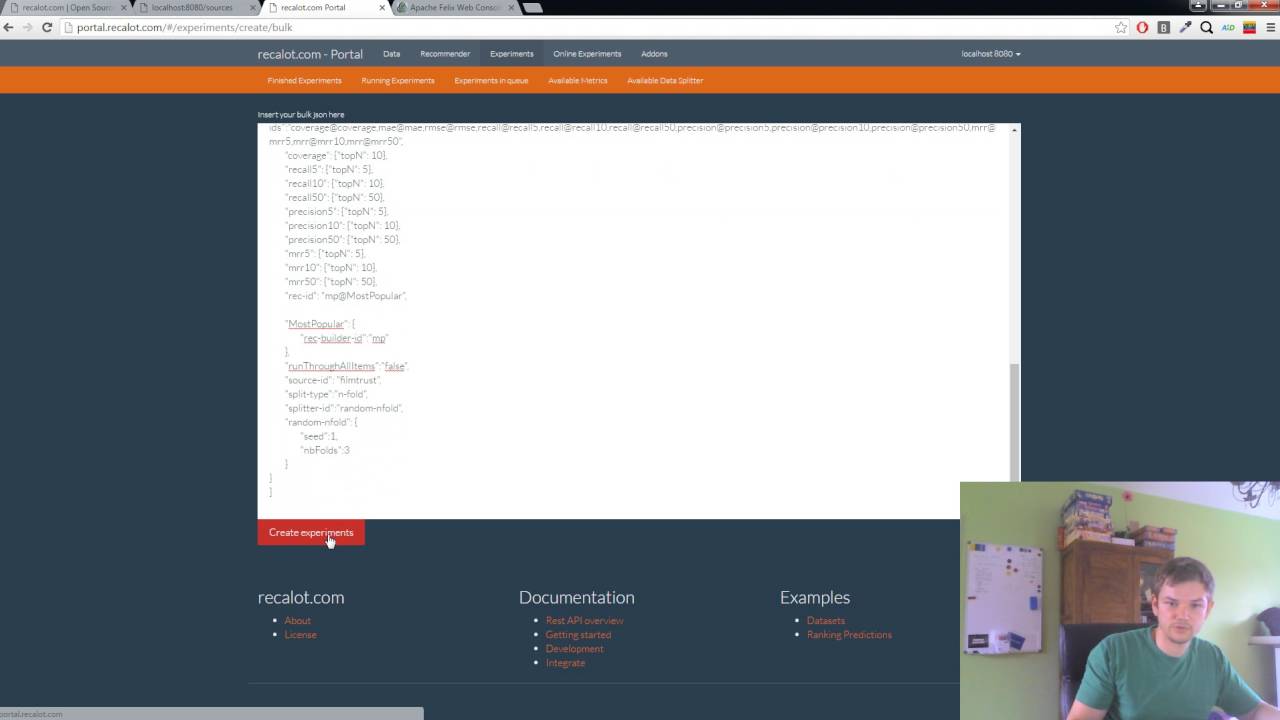View Available Data Splitter
1280x720 pixels.
(665, 80)
